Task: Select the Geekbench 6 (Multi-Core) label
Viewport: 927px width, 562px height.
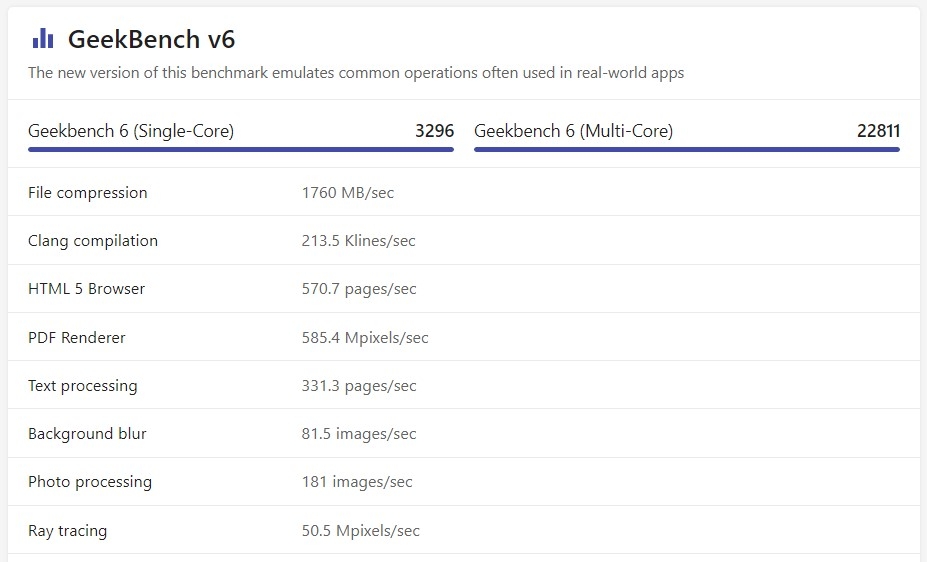Action: [x=573, y=131]
